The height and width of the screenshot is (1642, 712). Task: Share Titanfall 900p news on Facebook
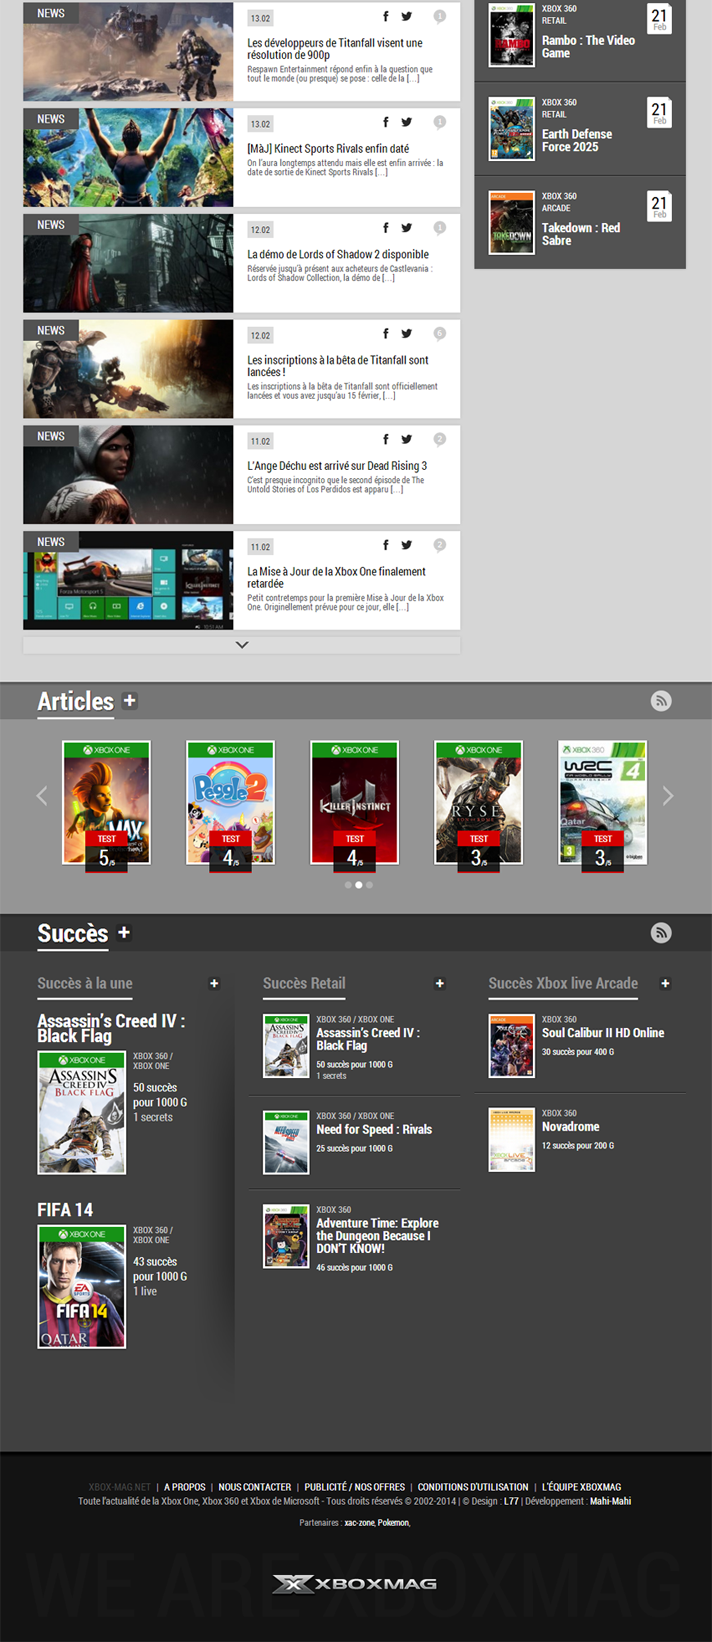386,17
